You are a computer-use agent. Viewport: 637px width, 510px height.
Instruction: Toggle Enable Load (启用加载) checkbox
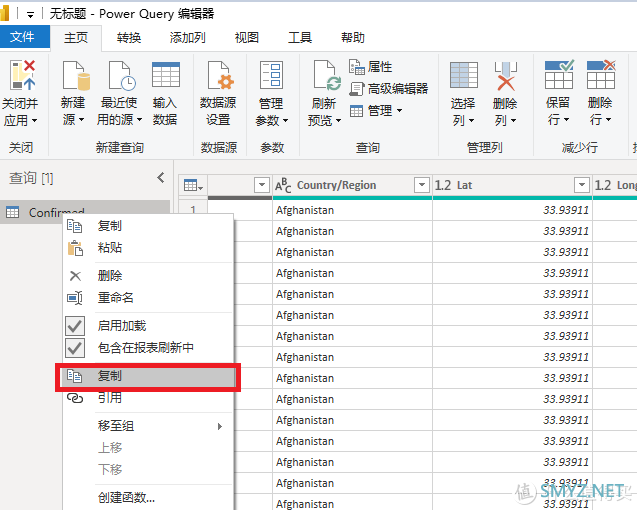click(75, 326)
